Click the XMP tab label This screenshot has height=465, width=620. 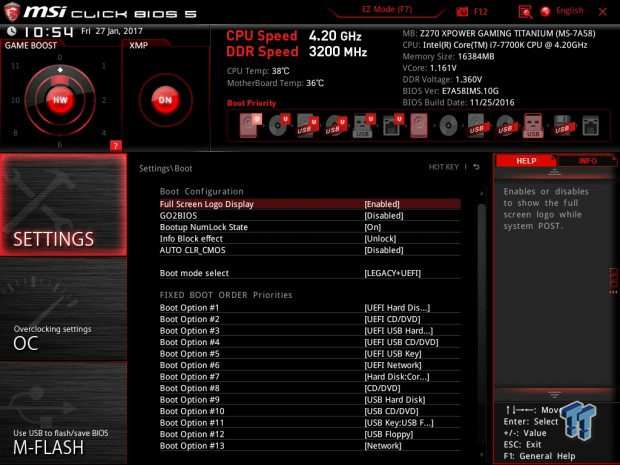[138, 45]
